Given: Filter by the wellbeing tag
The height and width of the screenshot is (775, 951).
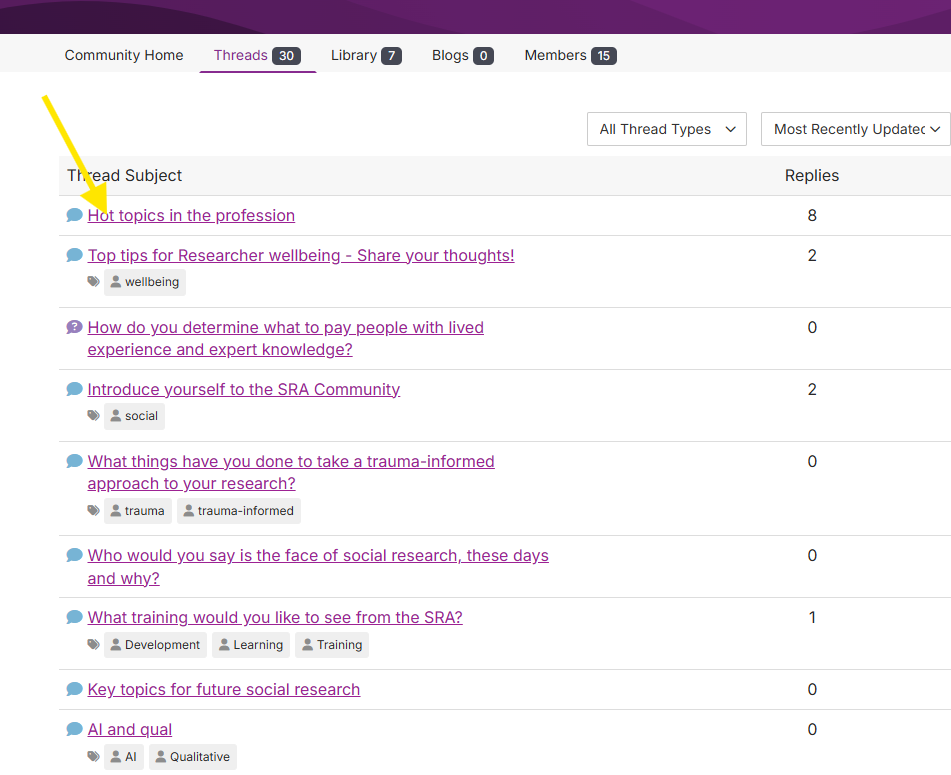Looking at the screenshot, I should (145, 282).
